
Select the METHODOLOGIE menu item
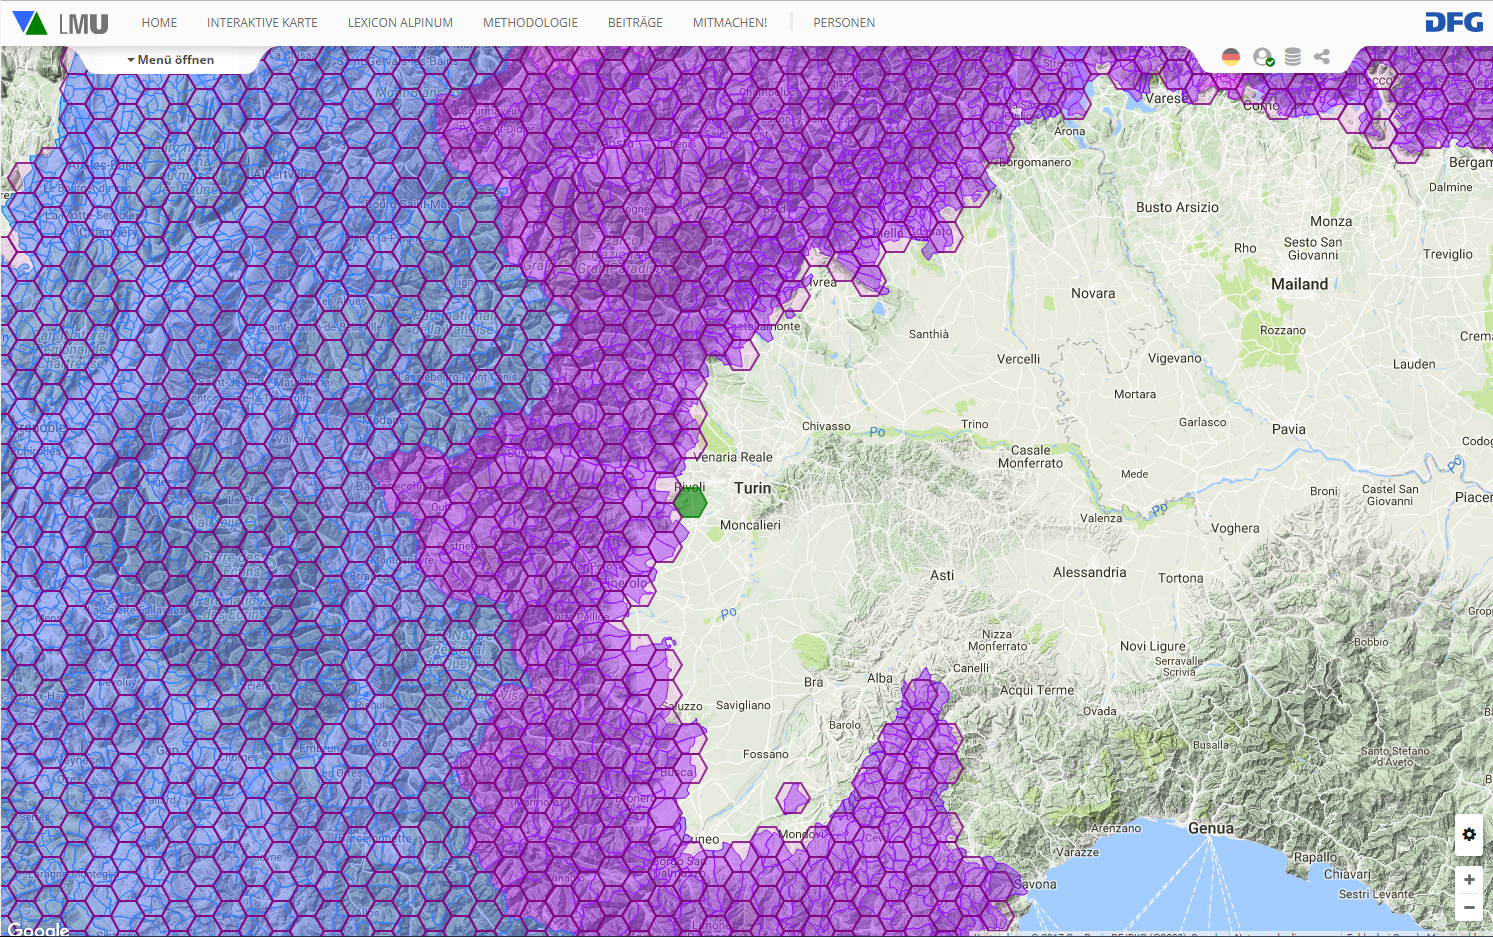click(x=530, y=23)
